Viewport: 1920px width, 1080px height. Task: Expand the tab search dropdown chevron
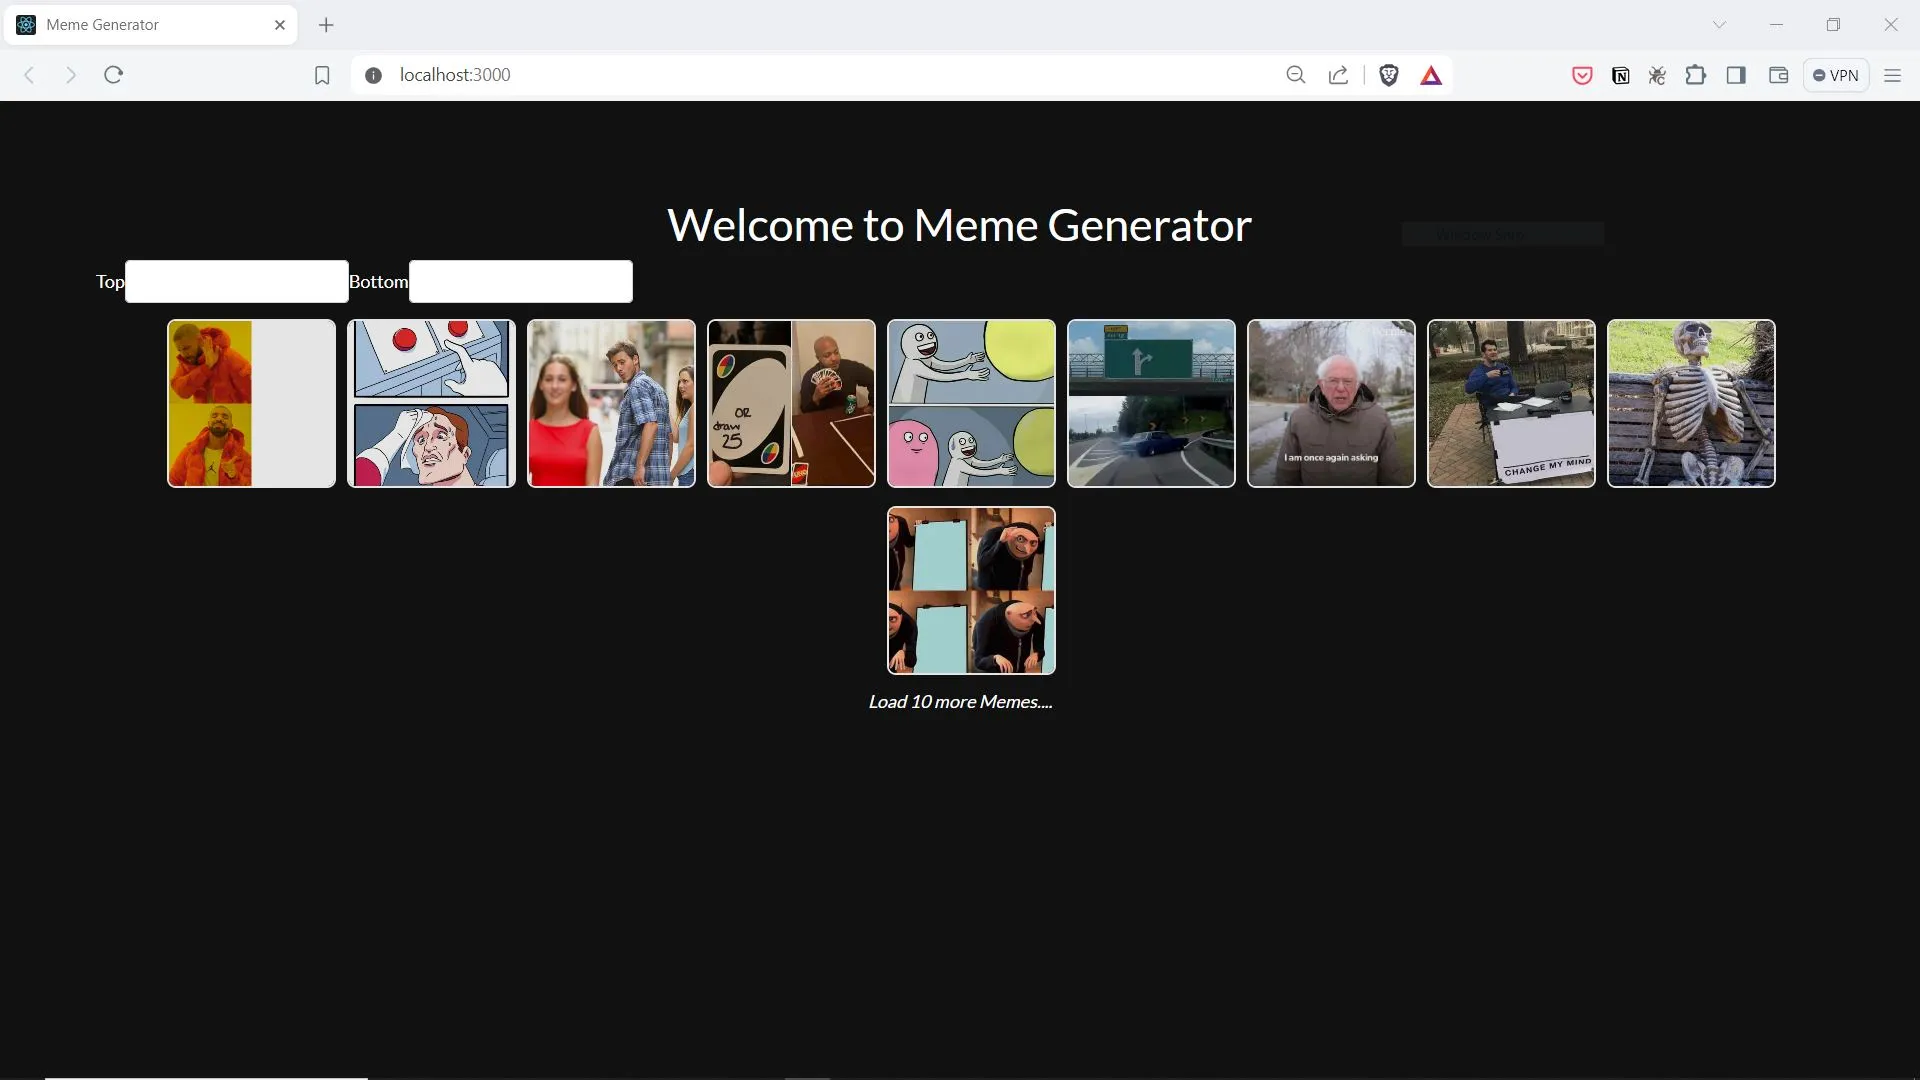point(1720,25)
